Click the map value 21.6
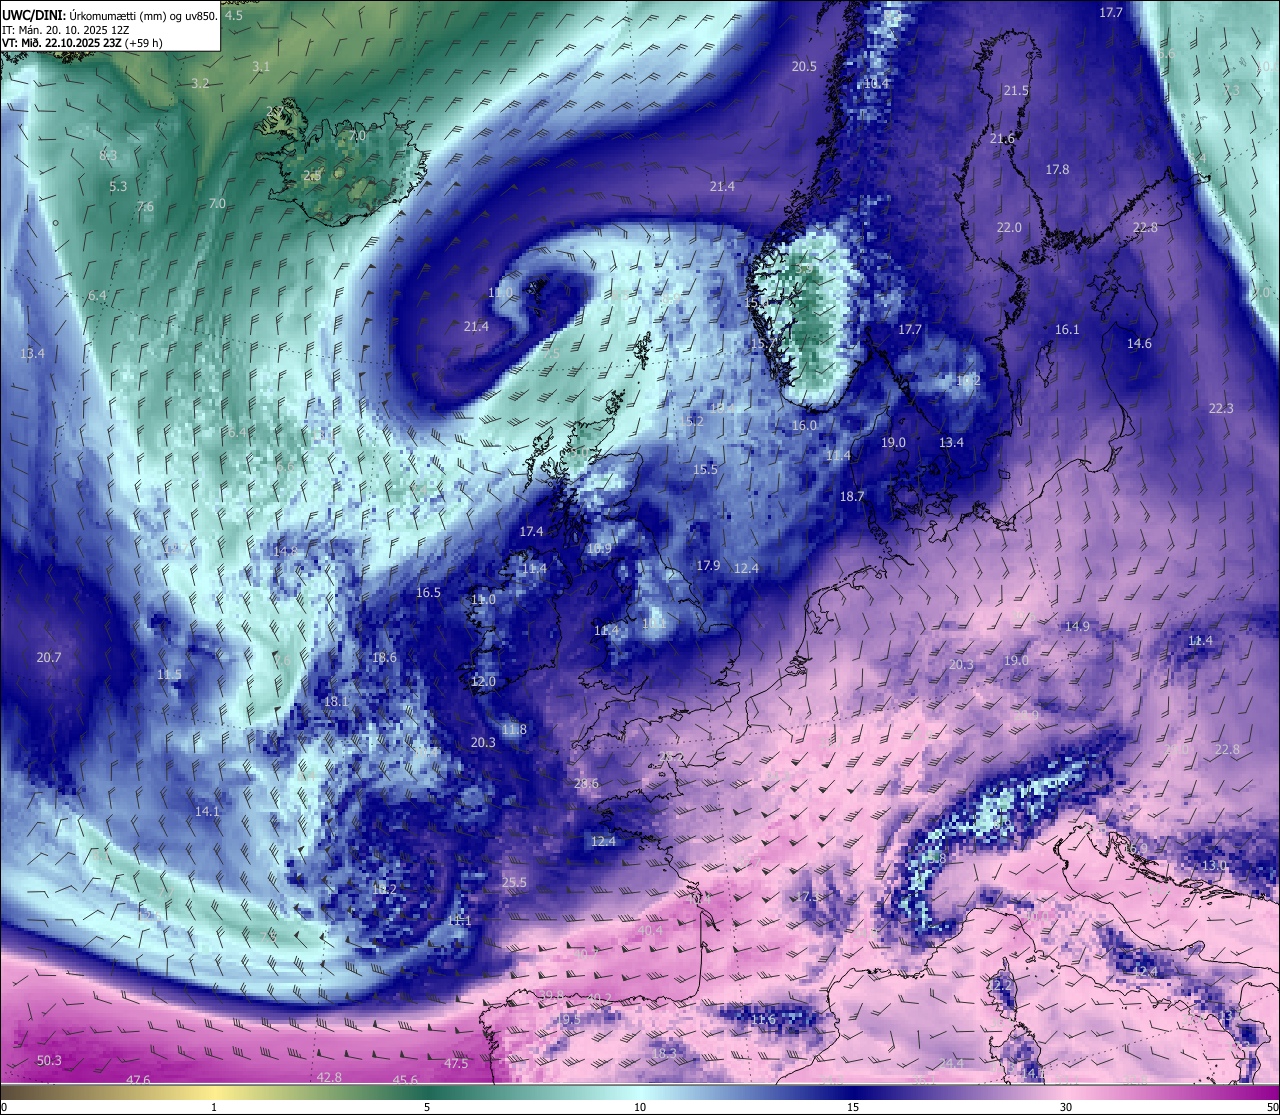This screenshot has height=1115, width=1280. pyautogui.click(x=1002, y=138)
